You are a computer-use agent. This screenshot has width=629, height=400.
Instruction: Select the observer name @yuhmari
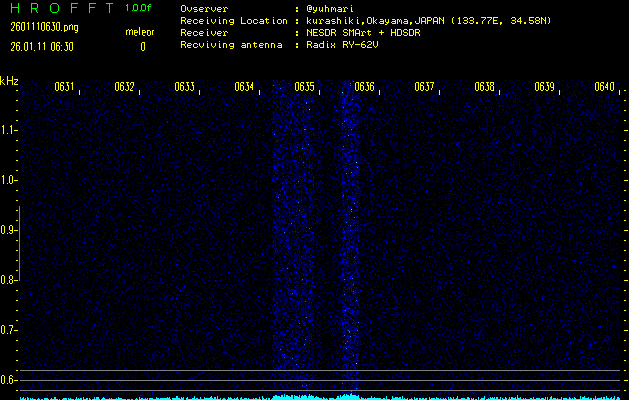coord(328,8)
